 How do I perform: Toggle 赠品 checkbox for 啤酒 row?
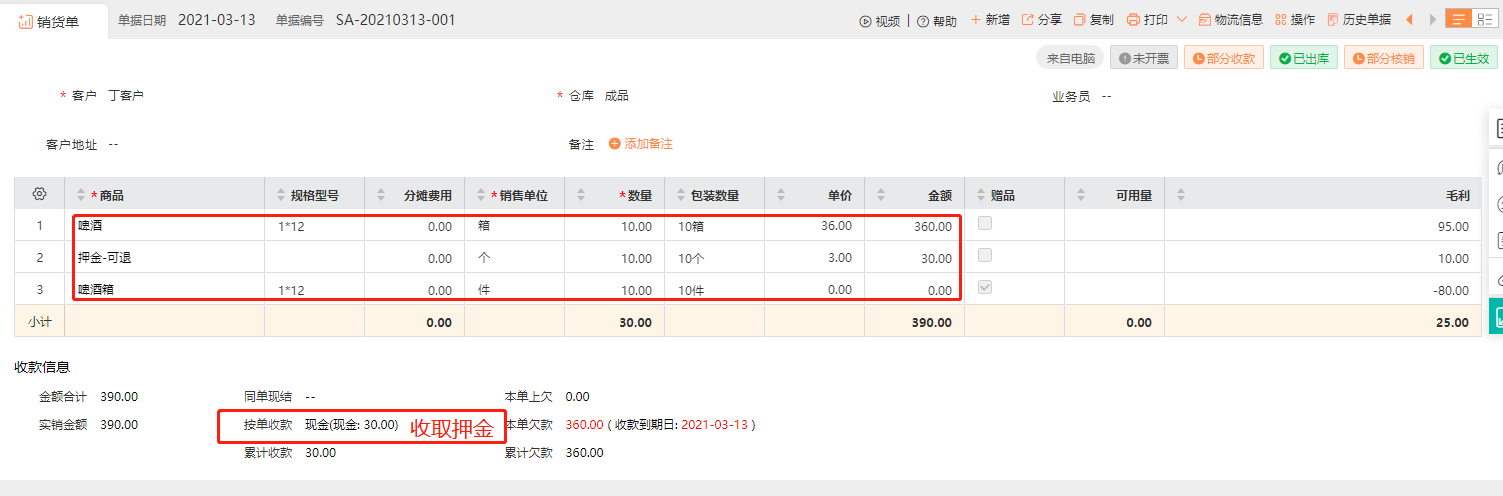pos(985,224)
